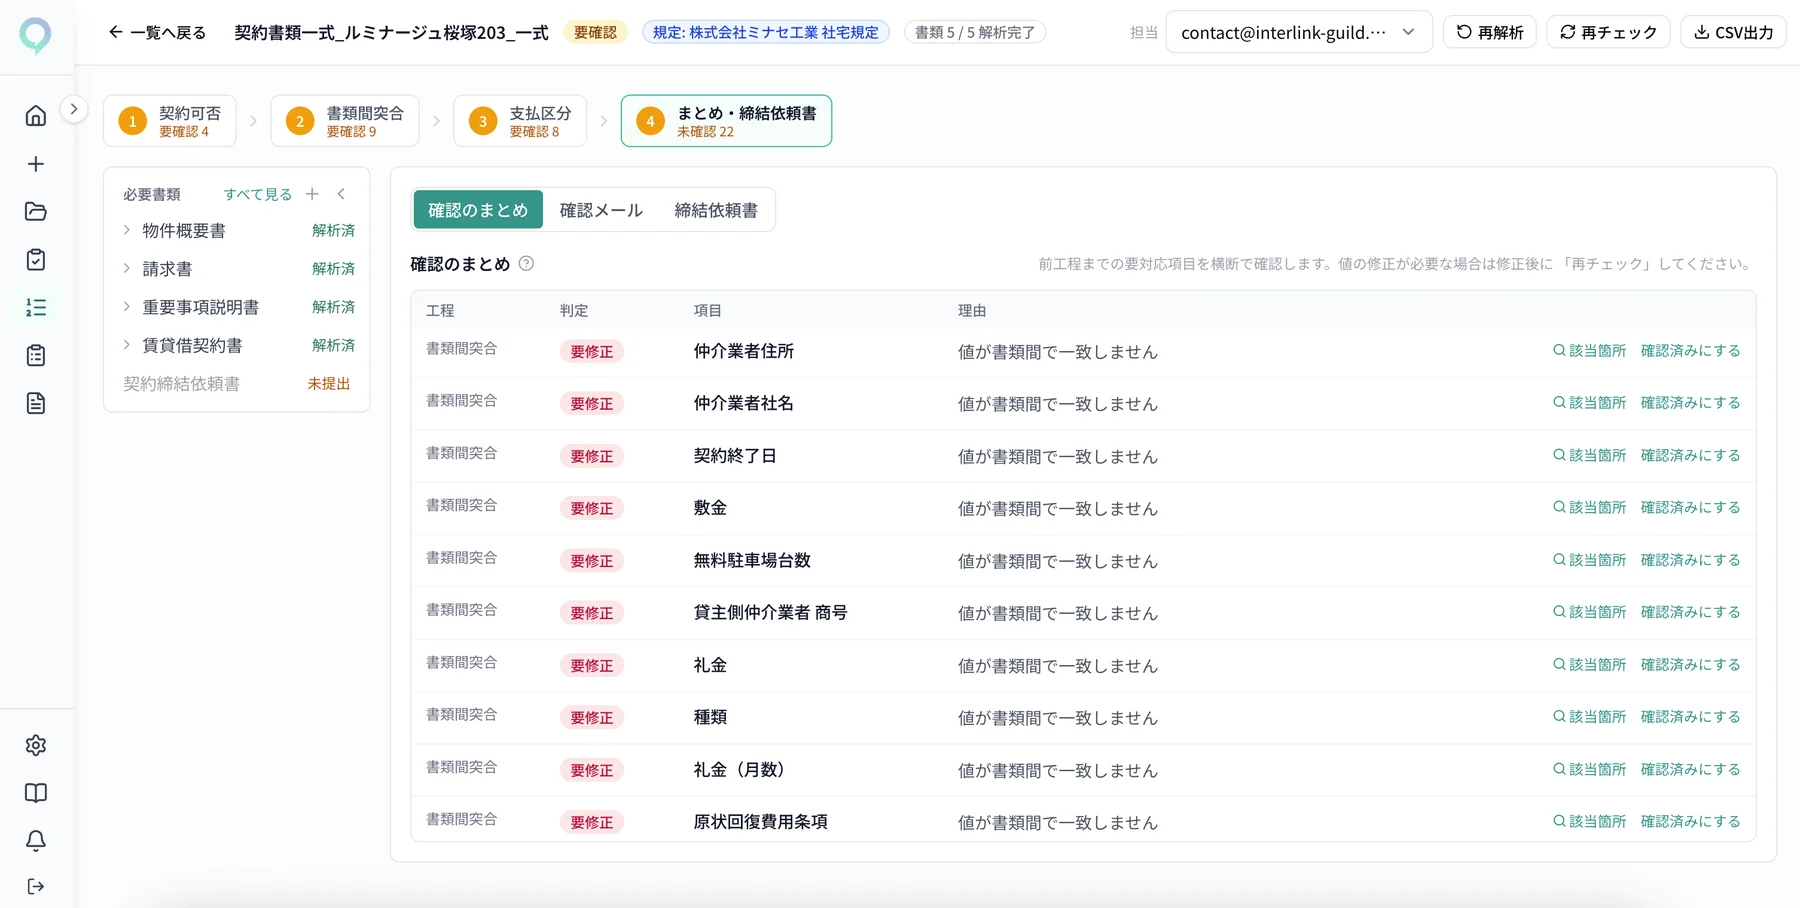This screenshot has width=1800, height=908.
Task: Switch to 確認のまとめ tab
Action: point(478,210)
